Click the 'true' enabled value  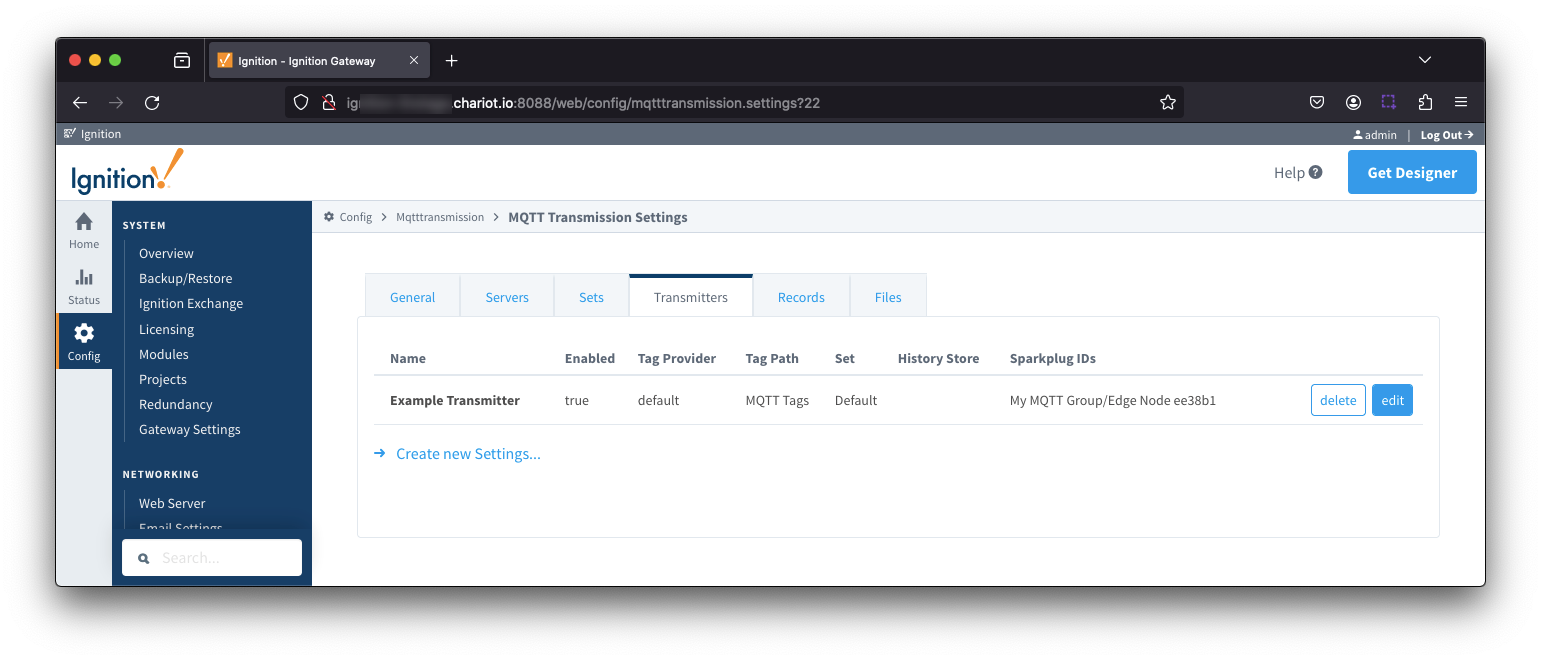tap(577, 400)
